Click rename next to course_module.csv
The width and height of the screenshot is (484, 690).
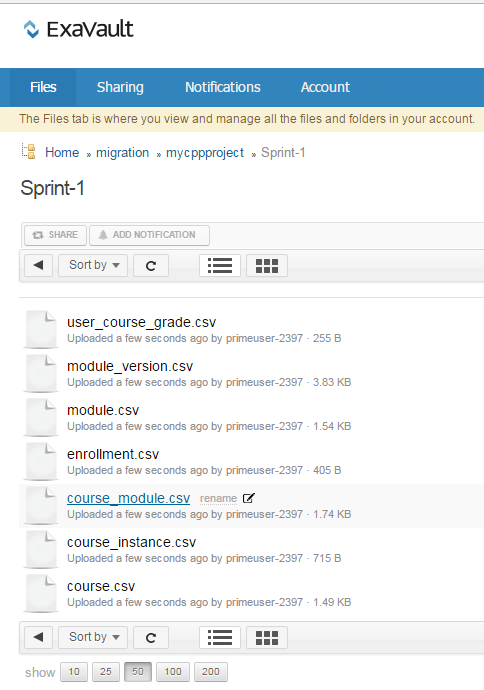(x=218, y=499)
